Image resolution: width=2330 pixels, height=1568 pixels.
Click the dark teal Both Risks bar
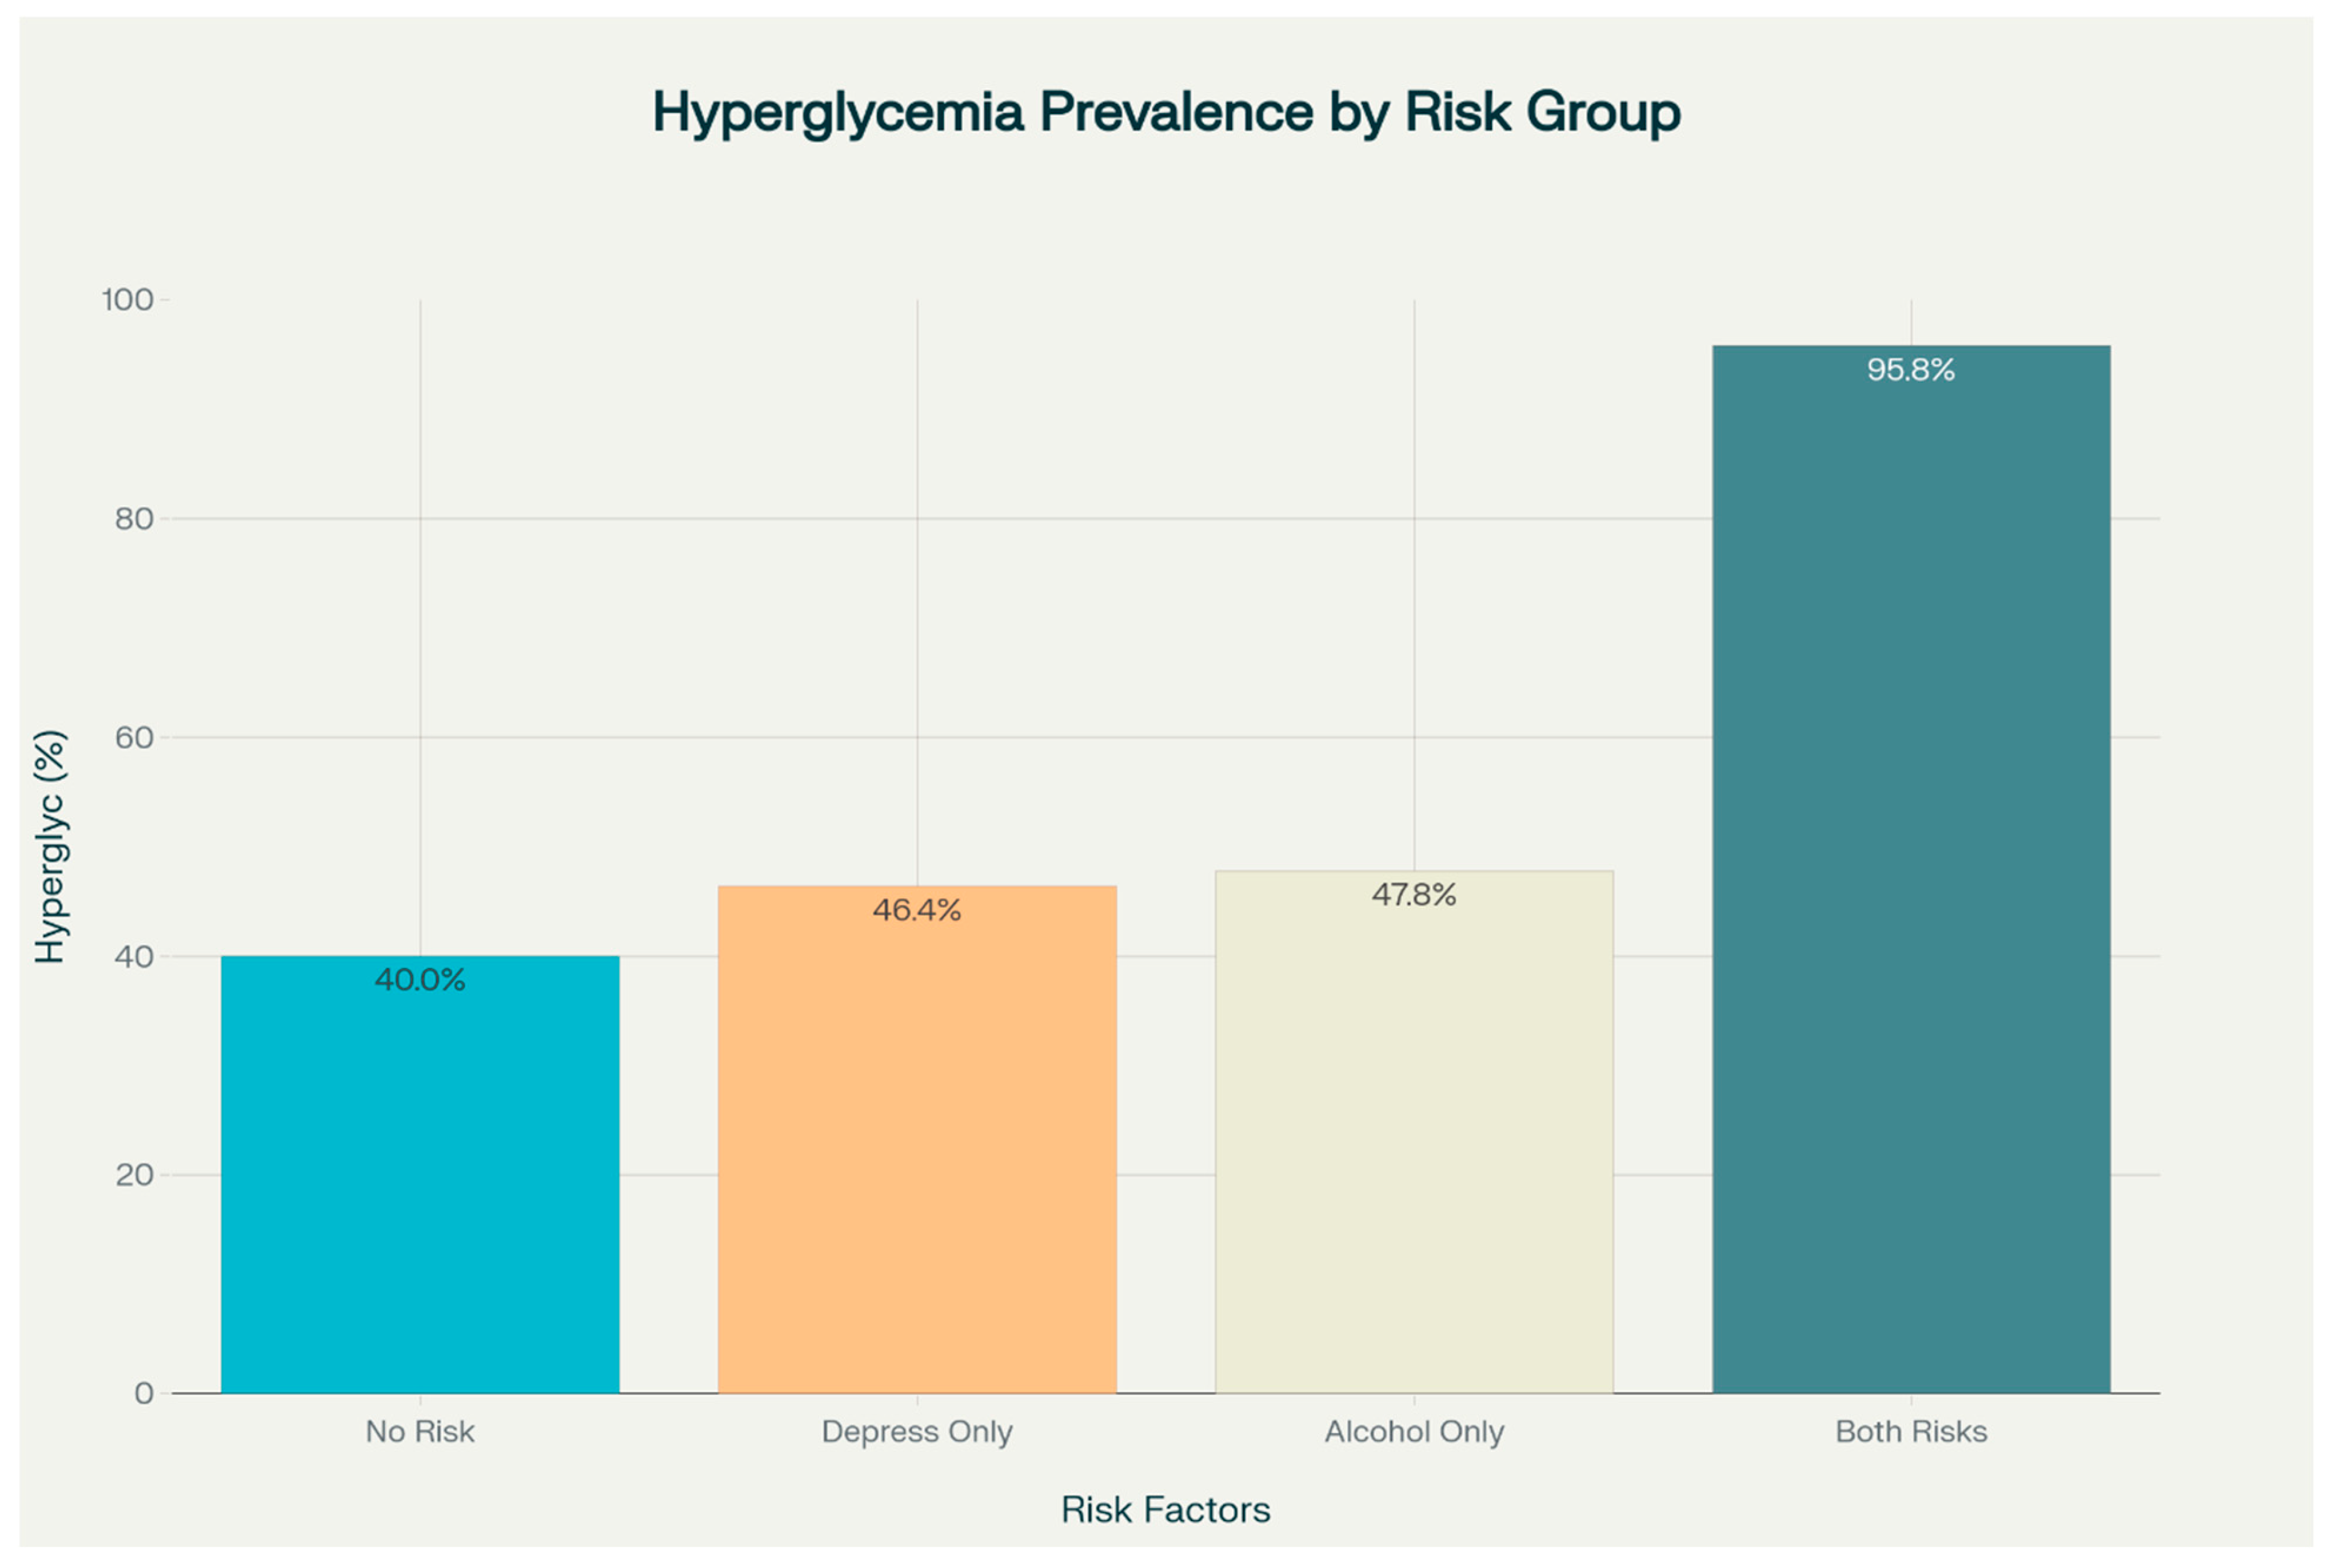pos(1911,880)
